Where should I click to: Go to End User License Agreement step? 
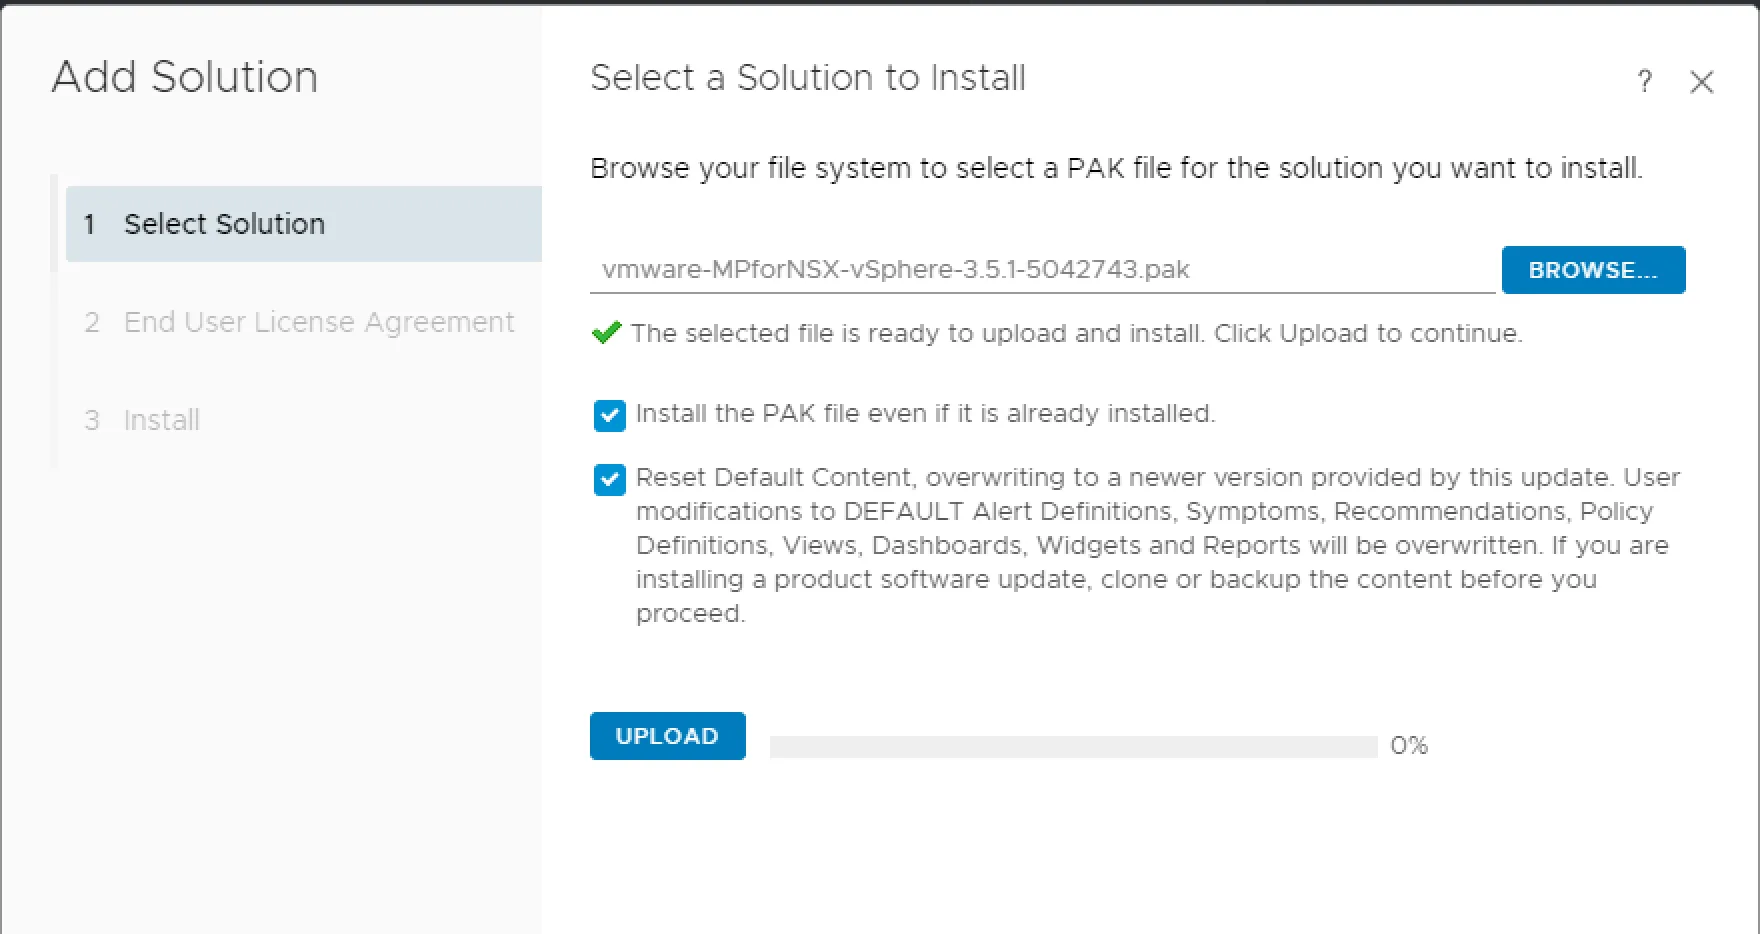[318, 322]
